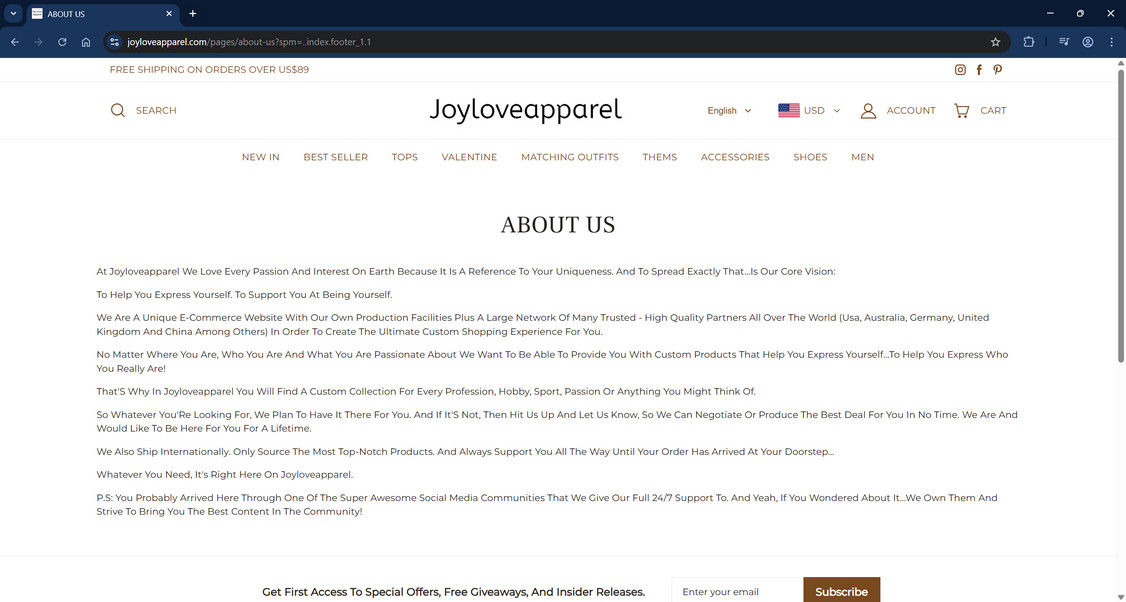The width and height of the screenshot is (1126, 602).
Task: Click the 'Get First Access To Special Offers' text
Action: click(x=453, y=592)
